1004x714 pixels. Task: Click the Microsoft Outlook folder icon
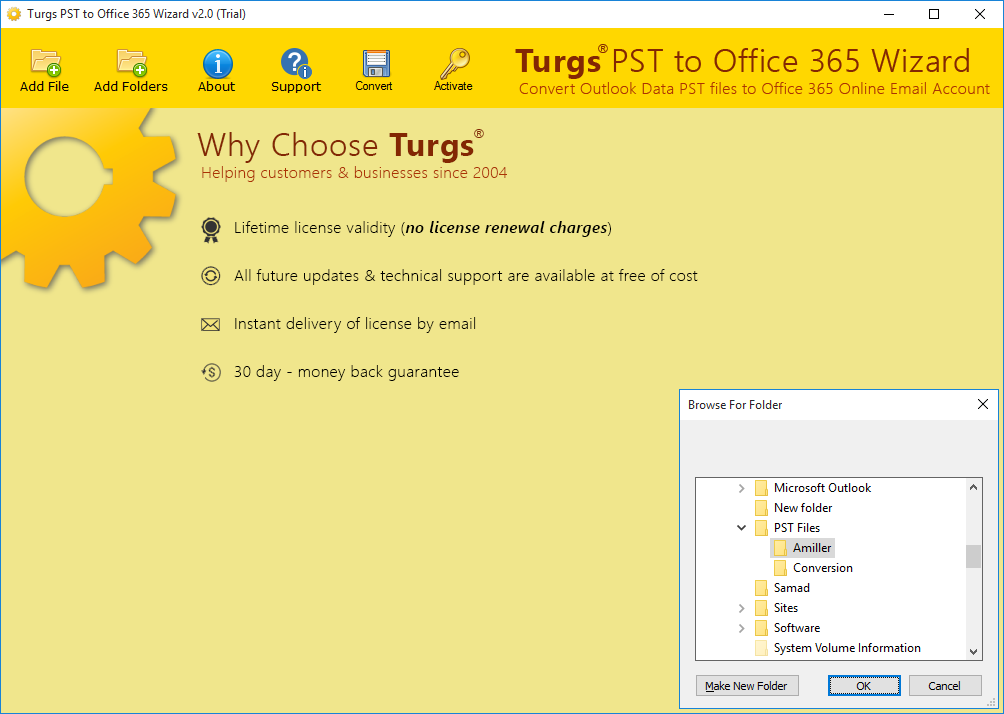pos(761,488)
